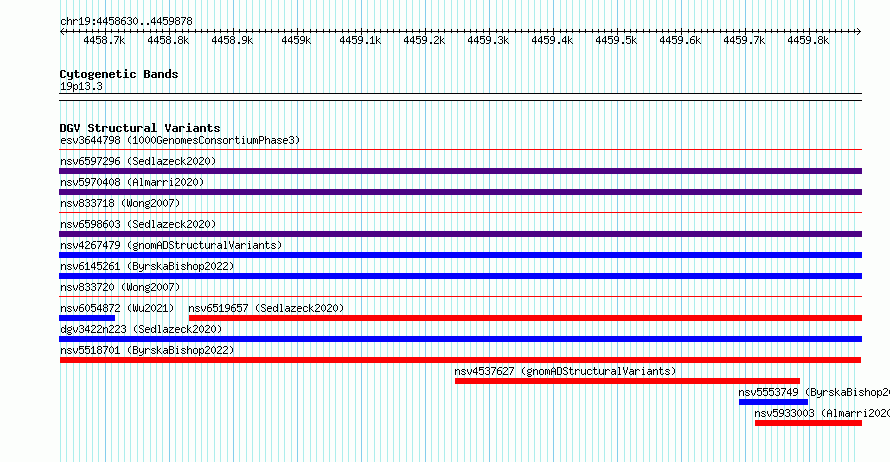Open the nsv6054872 Wu2021 label
The image size is (890, 462).
pyautogui.click(x=117, y=308)
